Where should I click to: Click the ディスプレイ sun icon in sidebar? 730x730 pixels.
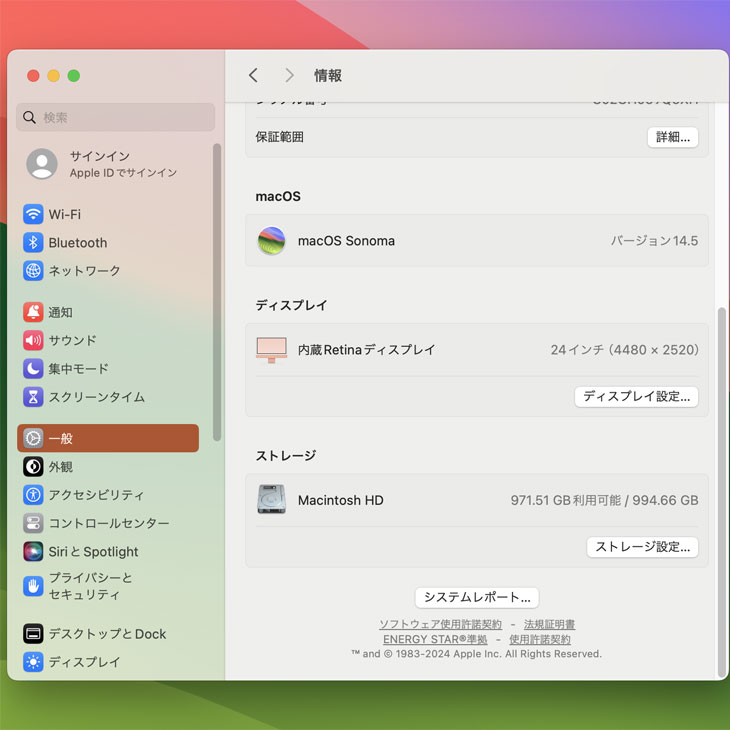coord(33,662)
